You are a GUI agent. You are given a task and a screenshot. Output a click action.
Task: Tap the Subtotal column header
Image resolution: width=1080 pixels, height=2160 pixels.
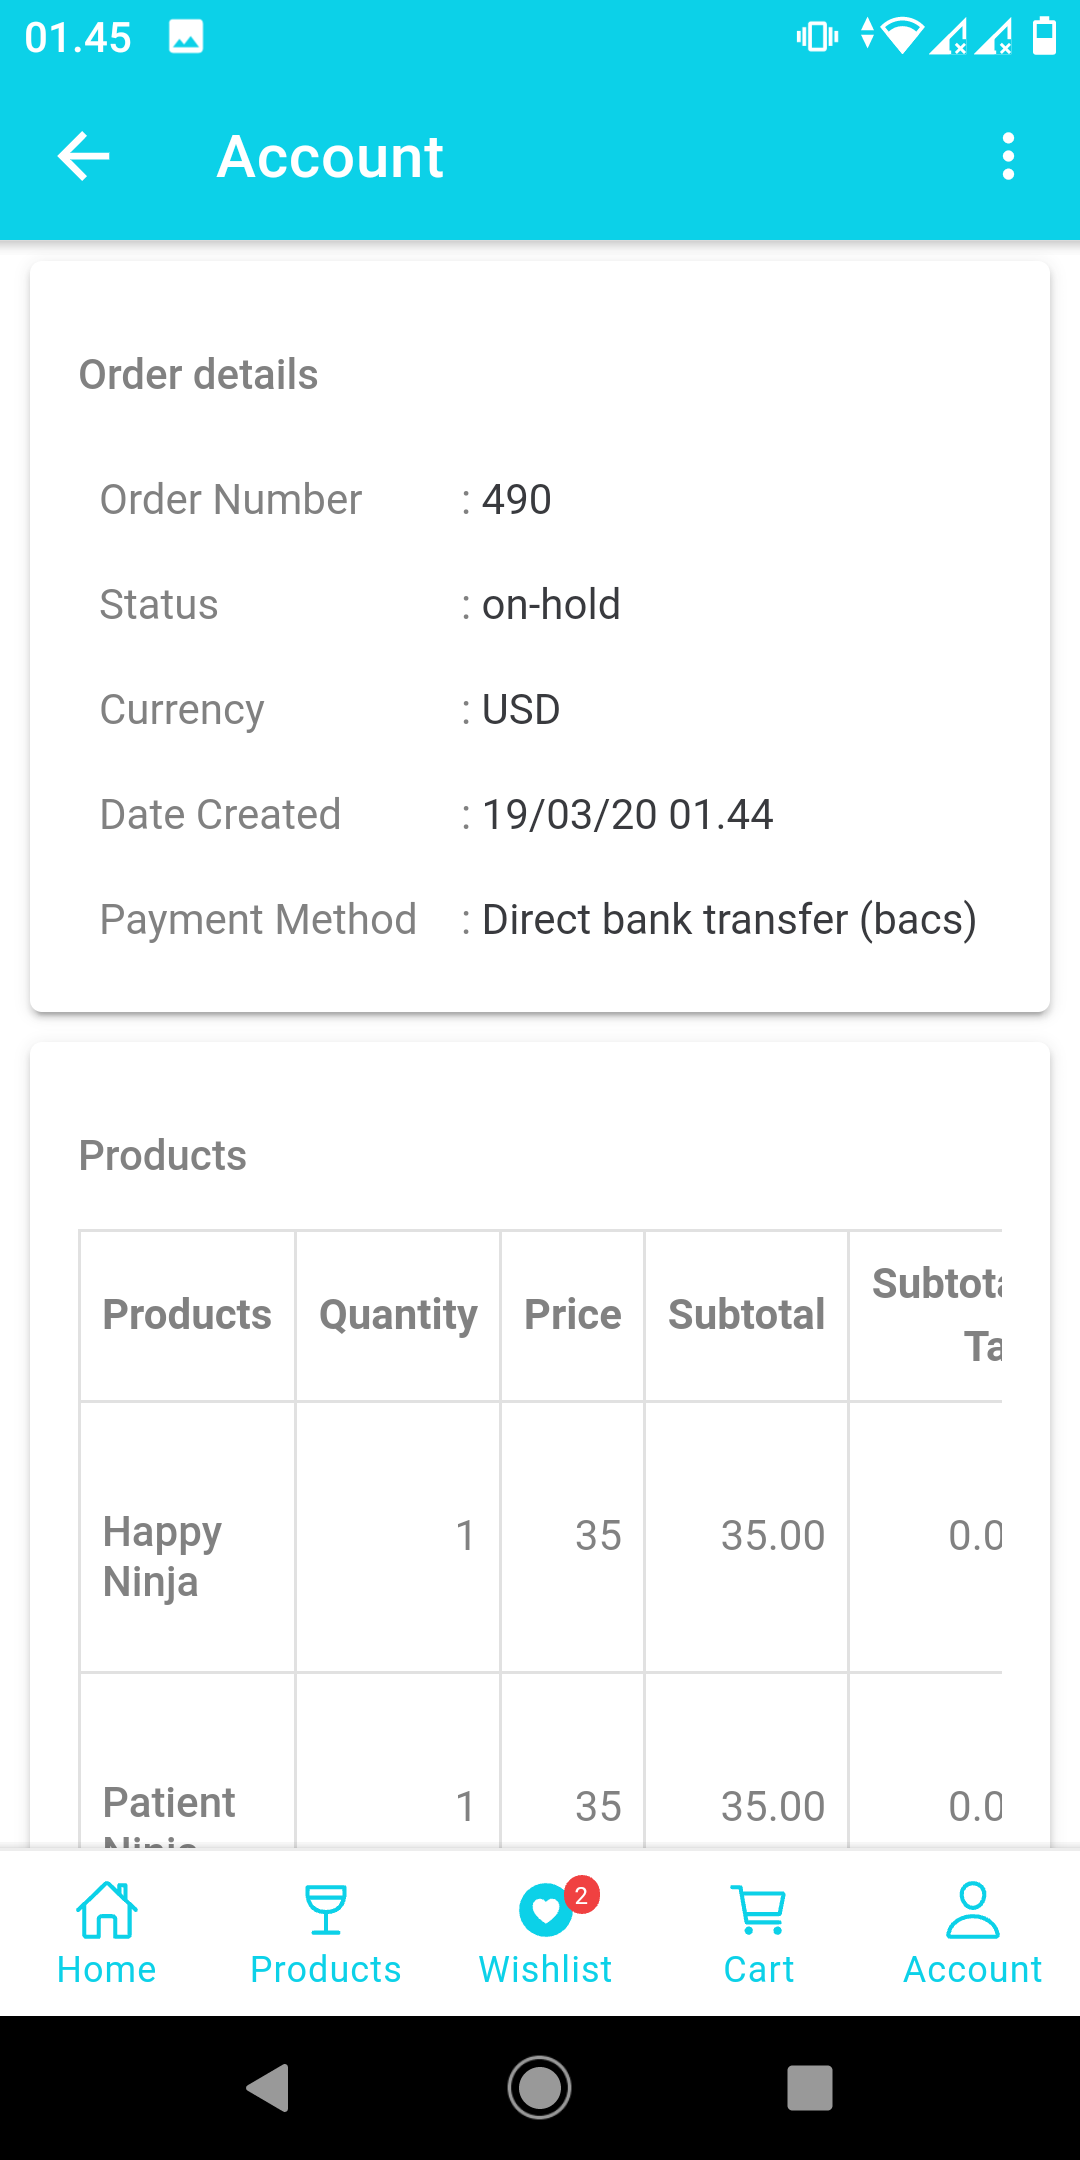pyautogui.click(x=747, y=1315)
